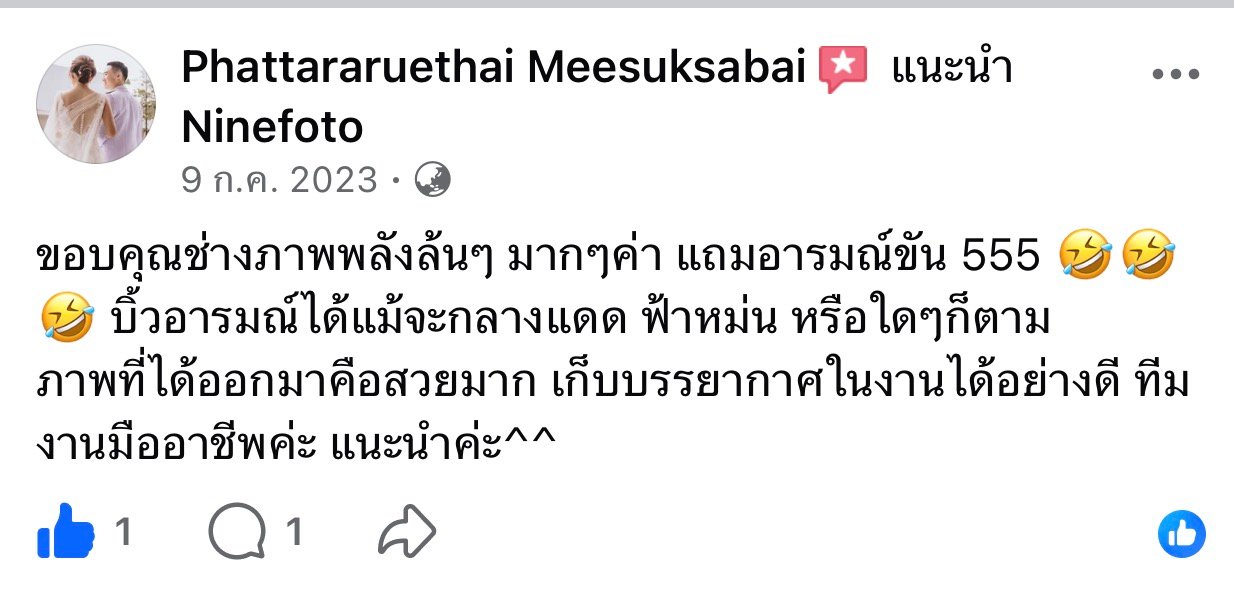Open the Ninefoto page link
This screenshot has height=597, width=1234.
coord(272,127)
